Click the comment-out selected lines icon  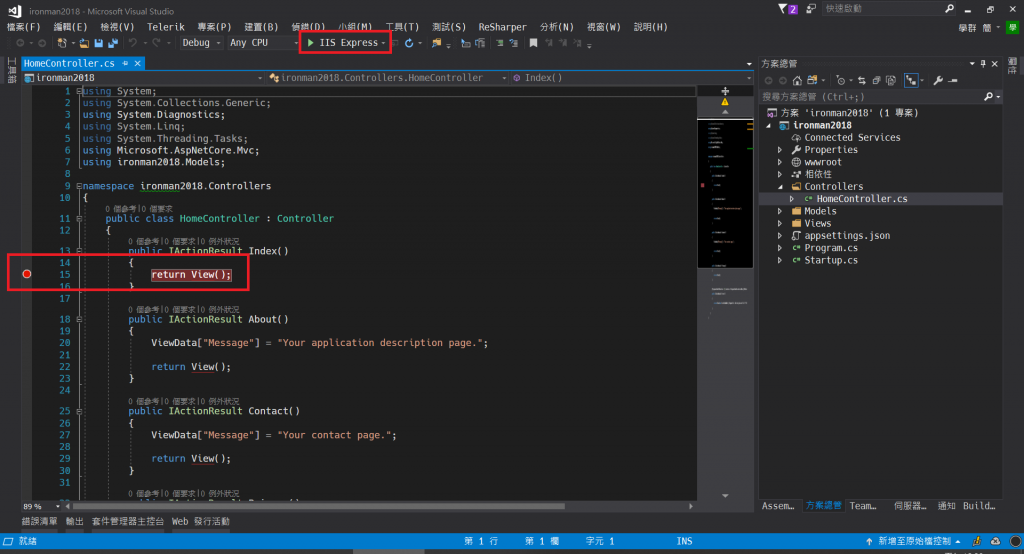(x=500, y=43)
